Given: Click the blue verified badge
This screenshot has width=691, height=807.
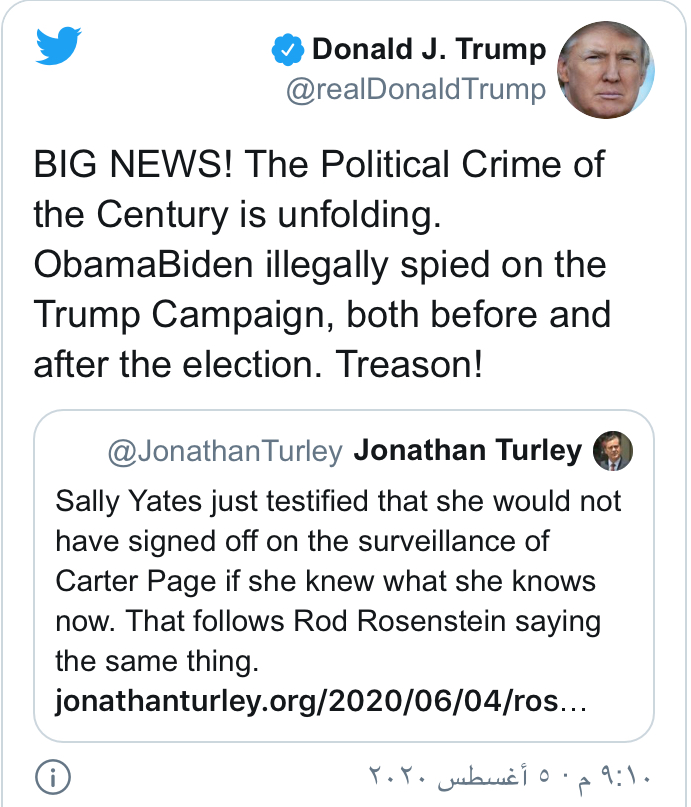Looking at the screenshot, I should 287,49.
